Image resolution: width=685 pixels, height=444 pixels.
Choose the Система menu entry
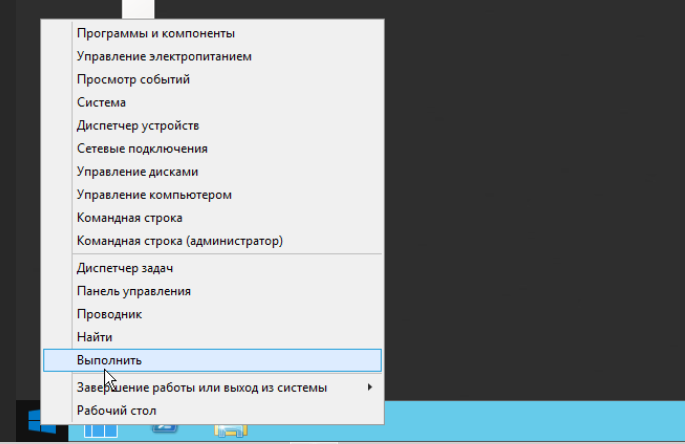click(x=101, y=103)
